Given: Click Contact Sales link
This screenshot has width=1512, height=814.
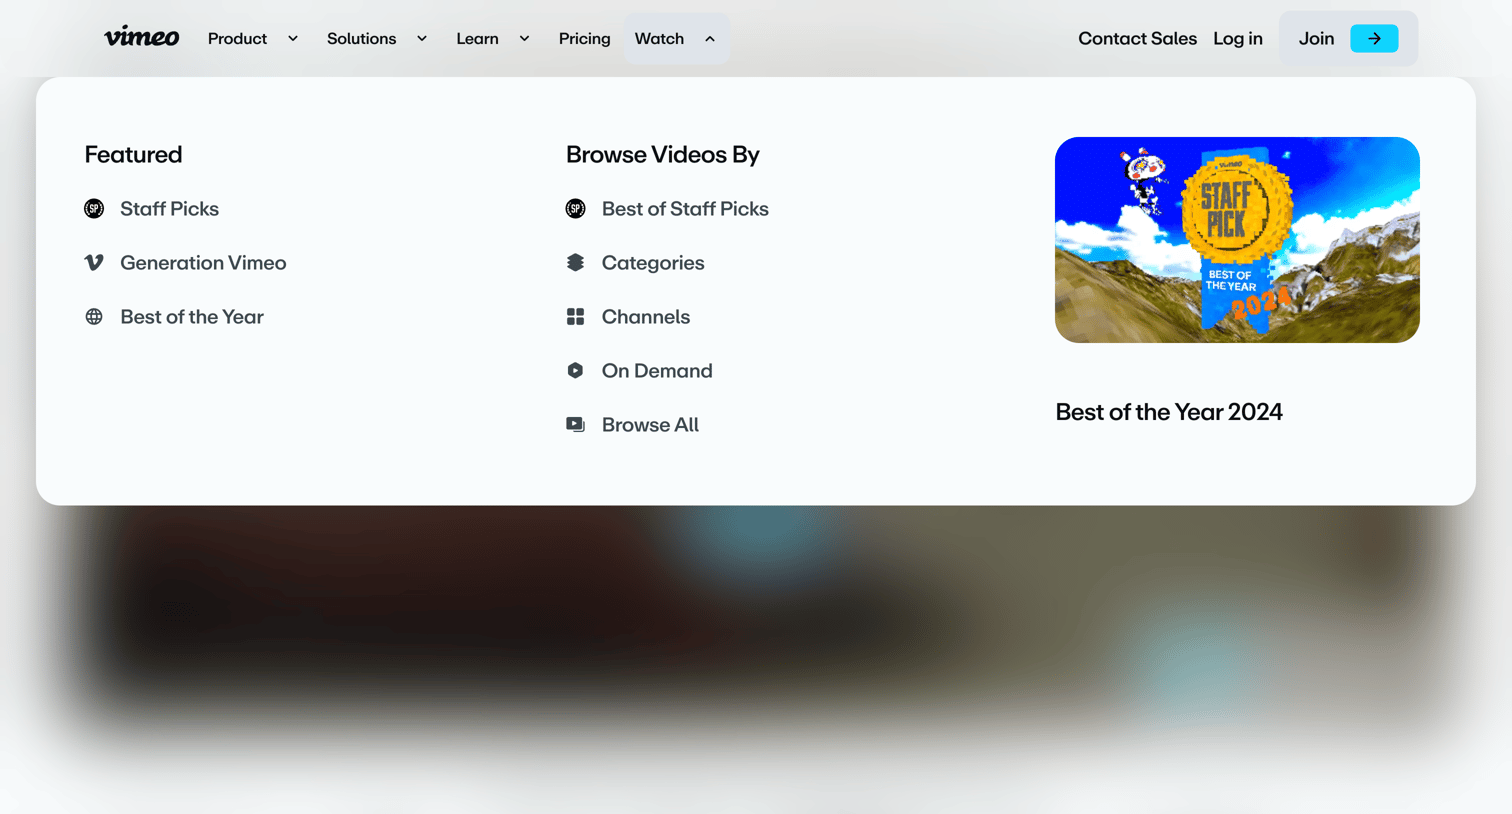Looking at the screenshot, I should coord(1137,39).
